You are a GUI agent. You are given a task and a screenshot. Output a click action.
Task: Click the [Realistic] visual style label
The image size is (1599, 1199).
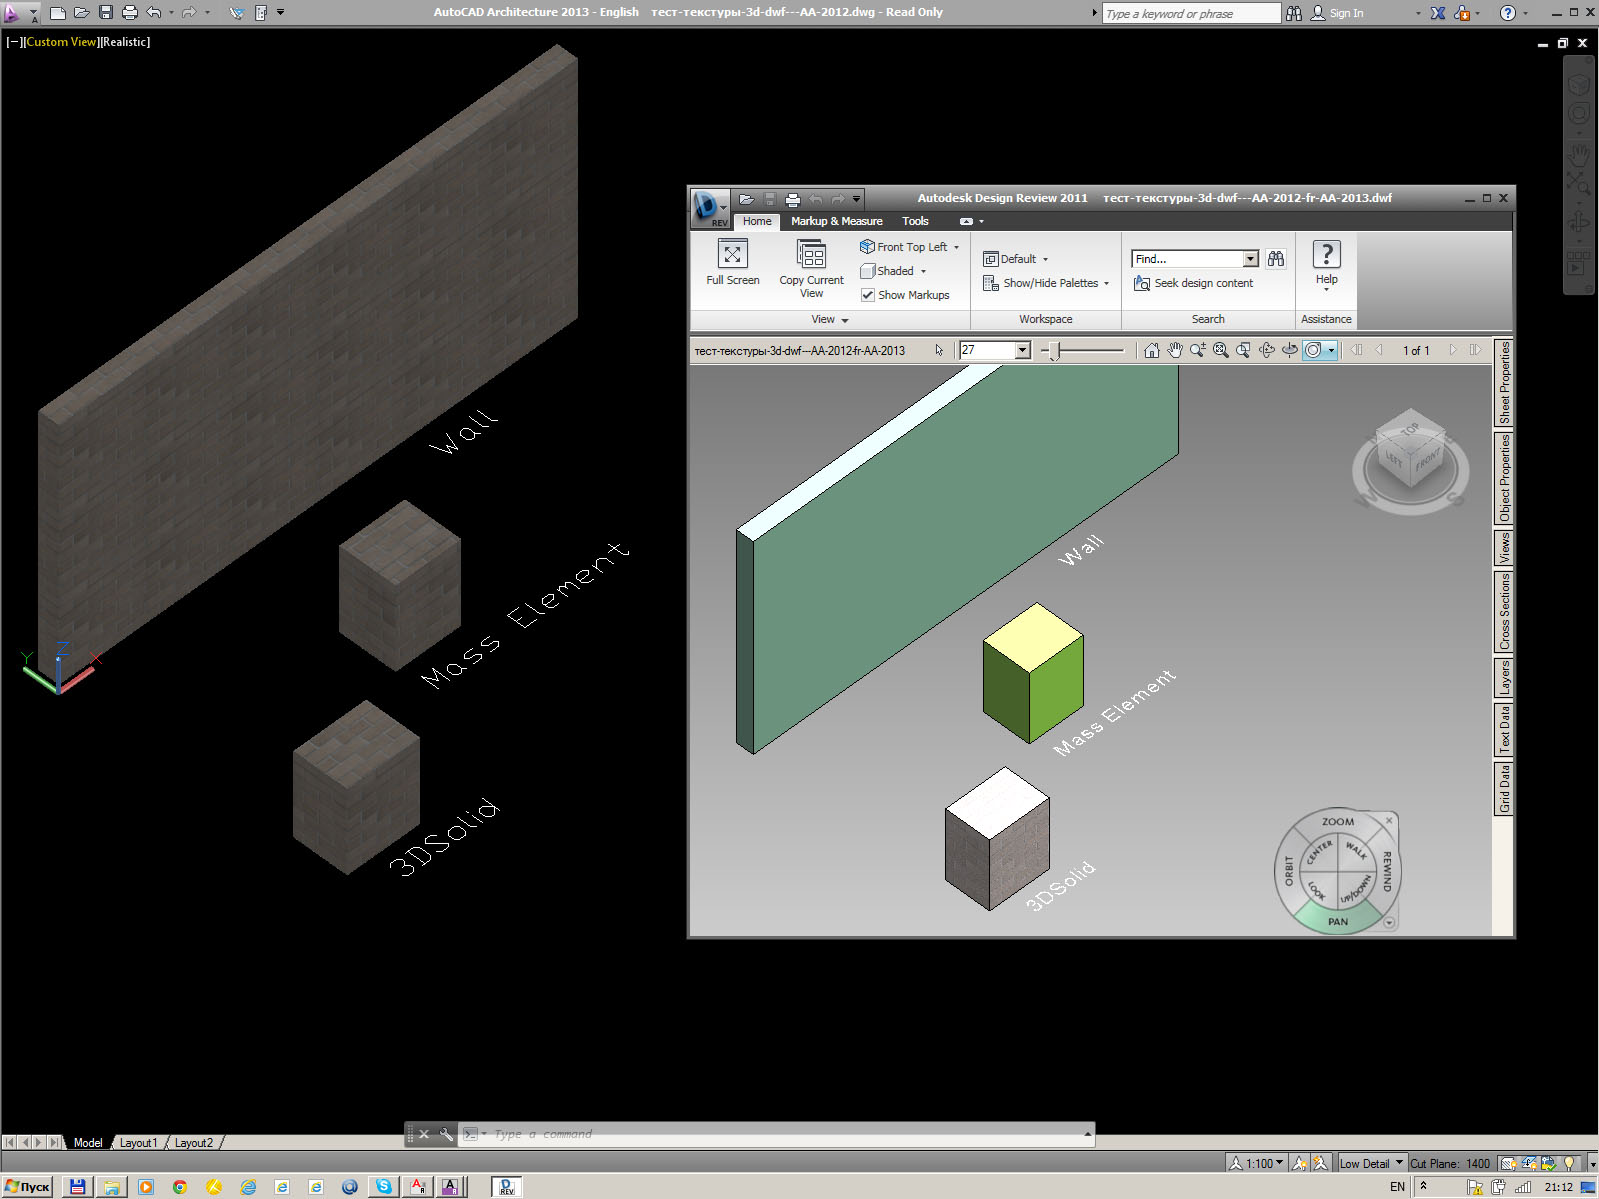coord(125,42)
